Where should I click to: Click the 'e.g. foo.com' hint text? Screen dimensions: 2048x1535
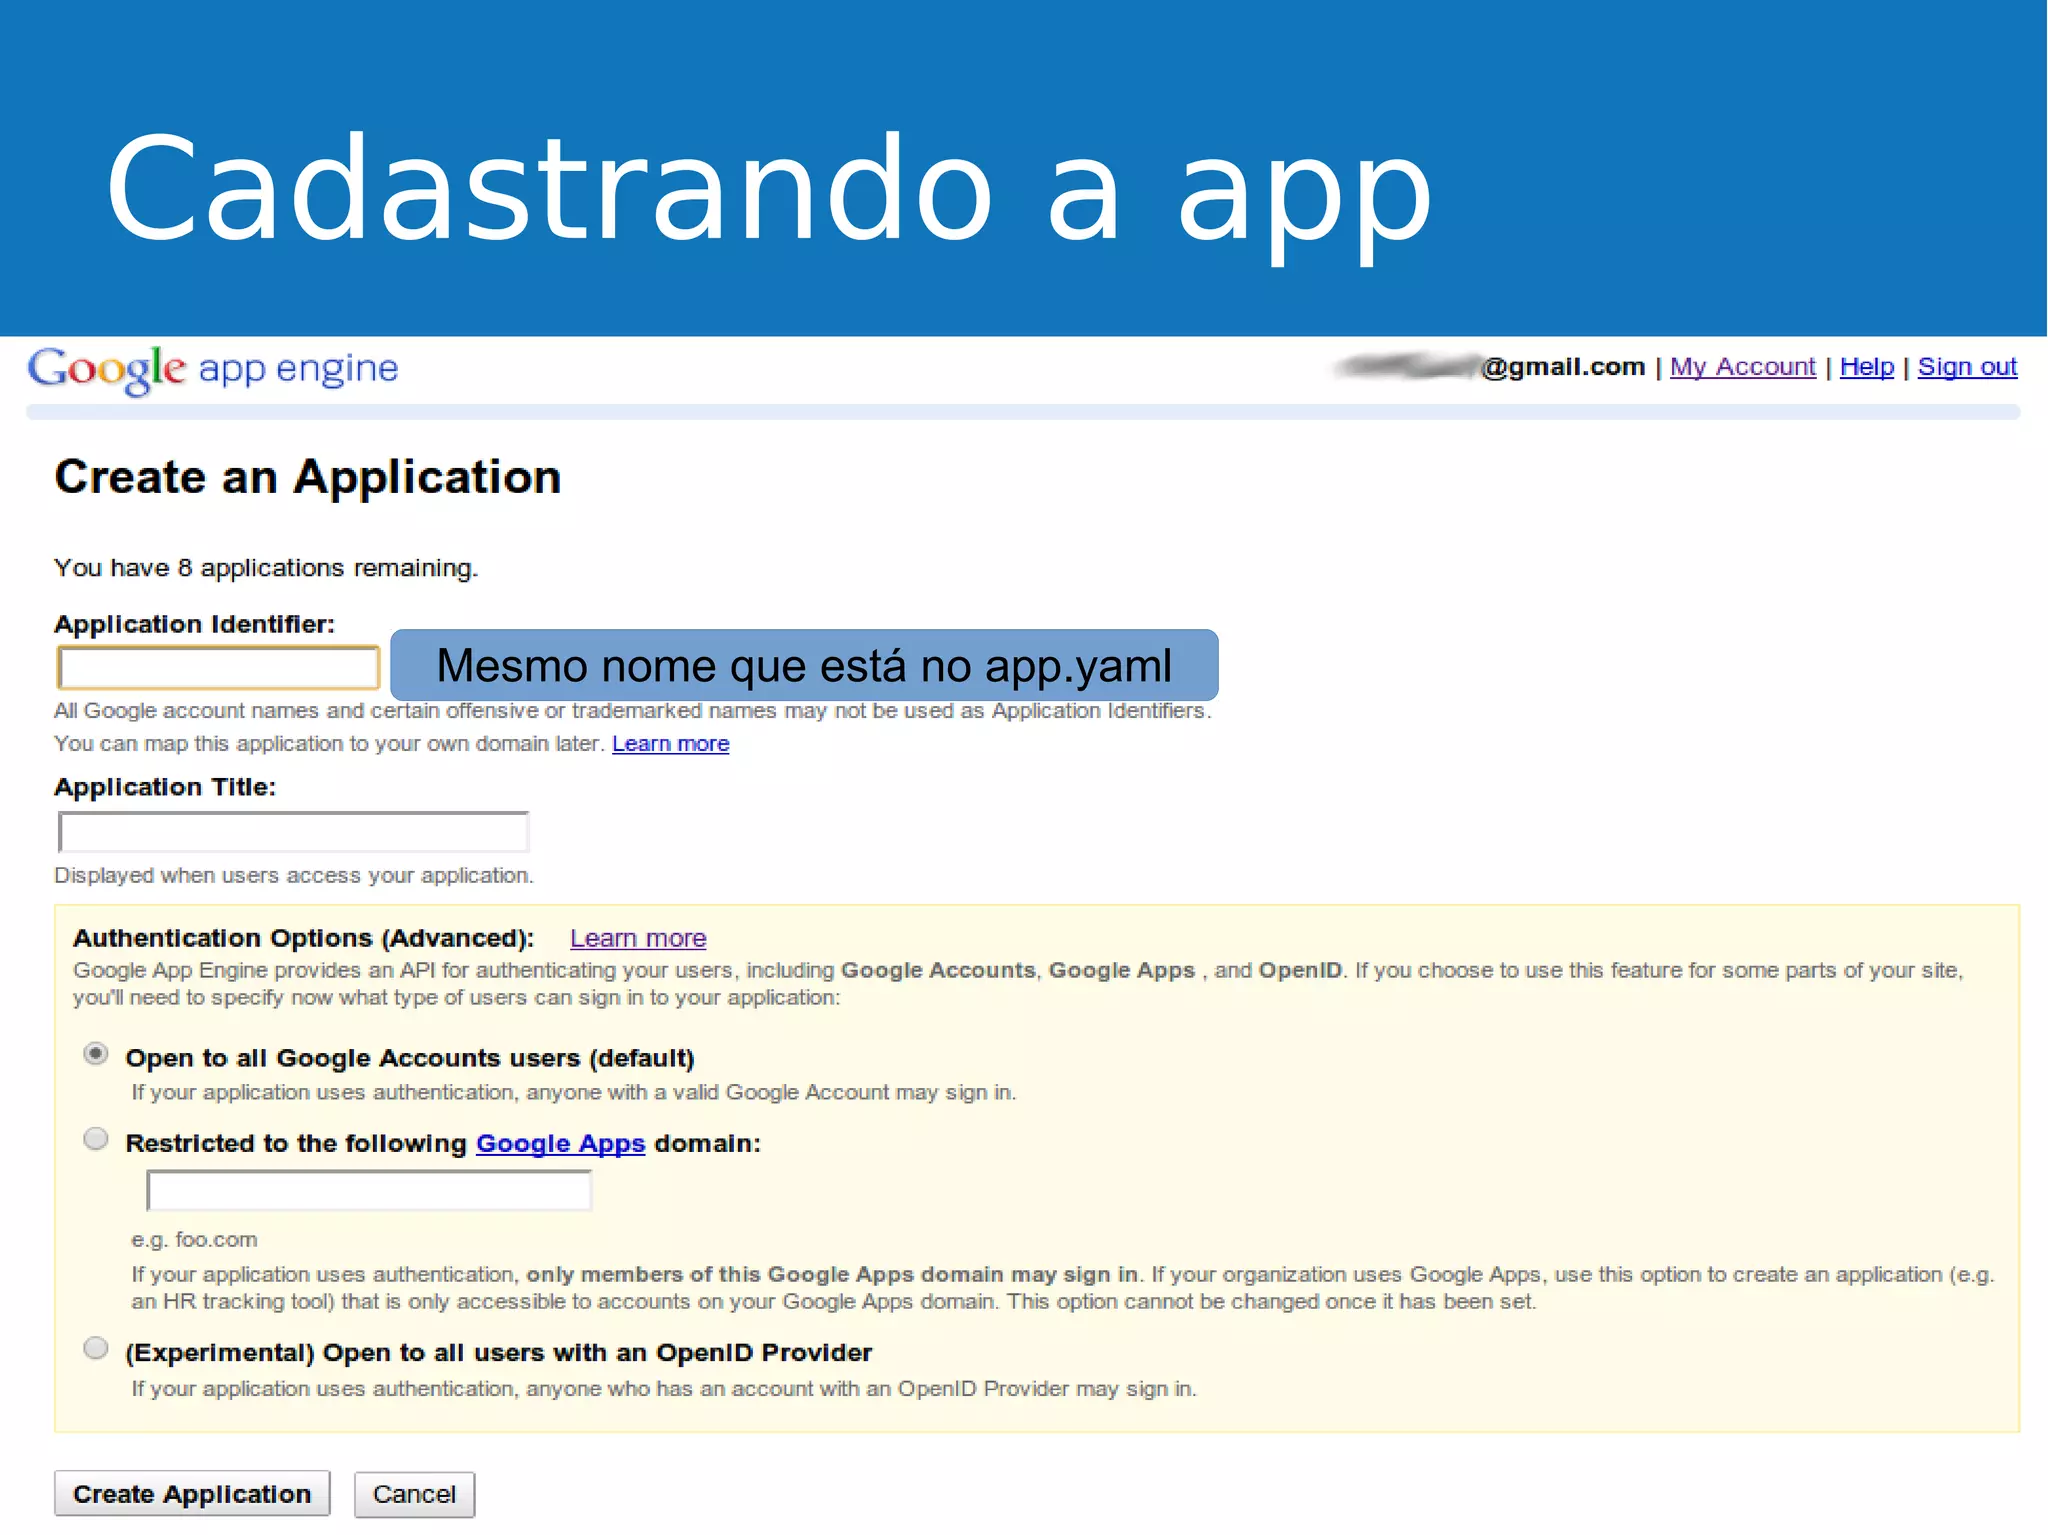(x=194, y=1240)
